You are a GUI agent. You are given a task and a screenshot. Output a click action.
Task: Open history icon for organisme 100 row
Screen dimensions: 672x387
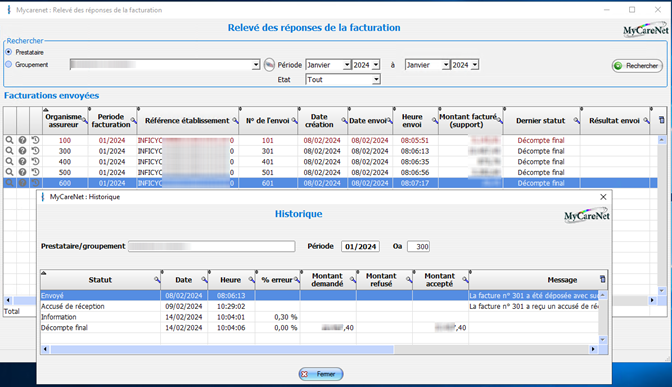35,140
